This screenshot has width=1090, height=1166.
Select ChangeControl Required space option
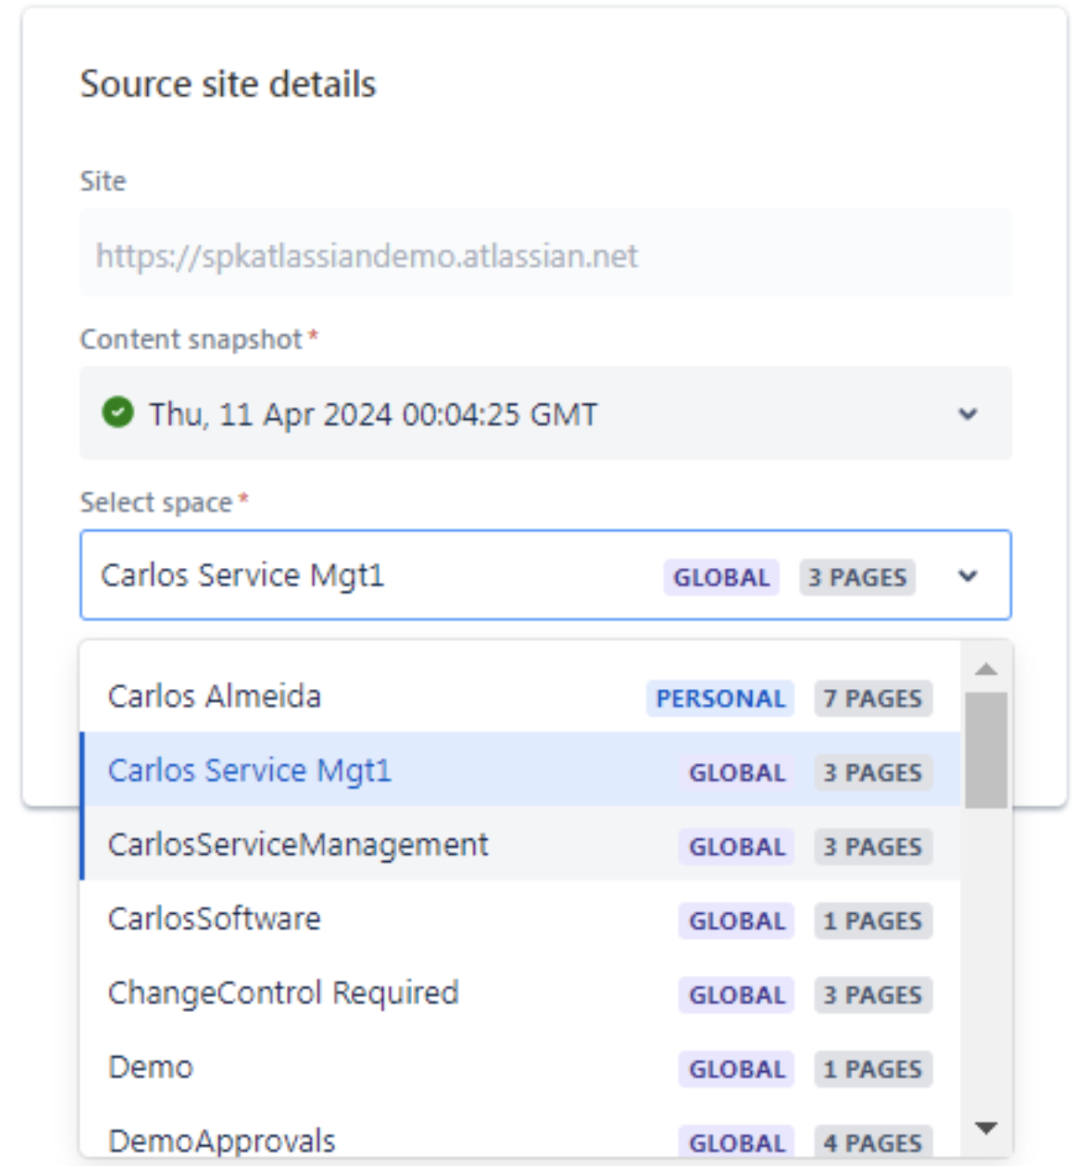pyautogui.click(x=520, y=993)
